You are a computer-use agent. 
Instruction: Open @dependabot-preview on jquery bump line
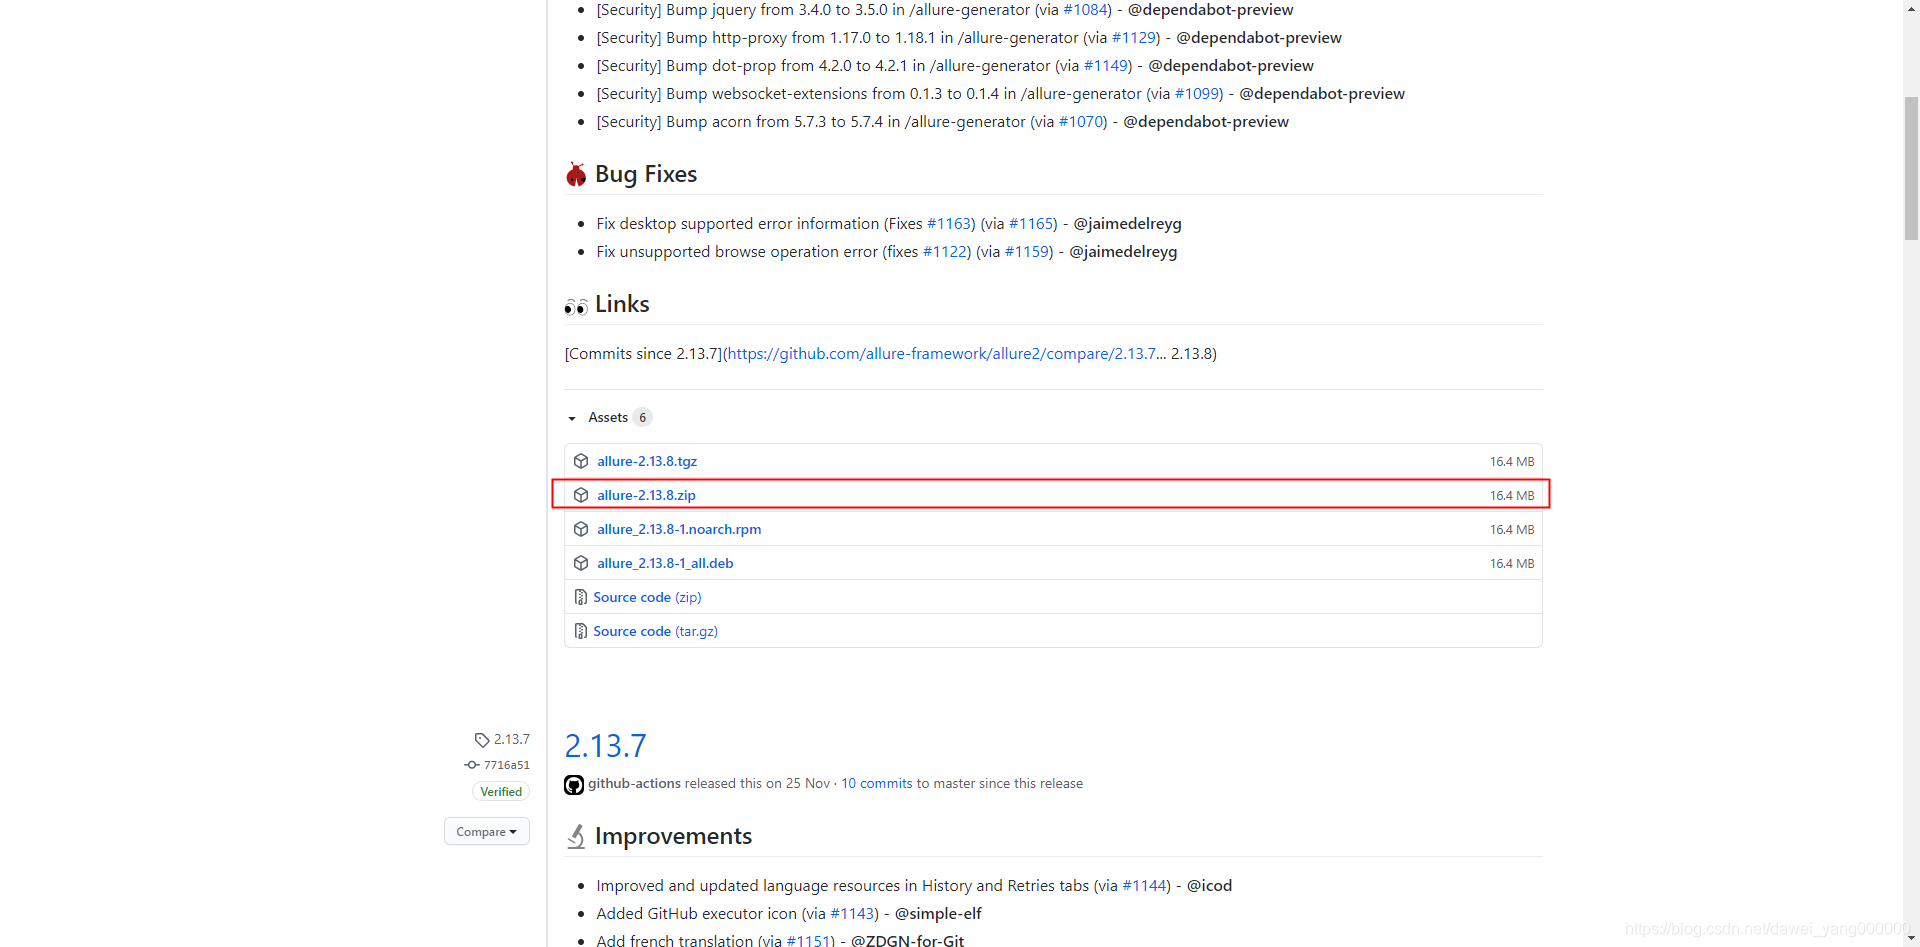click(x=1211, y=9)
